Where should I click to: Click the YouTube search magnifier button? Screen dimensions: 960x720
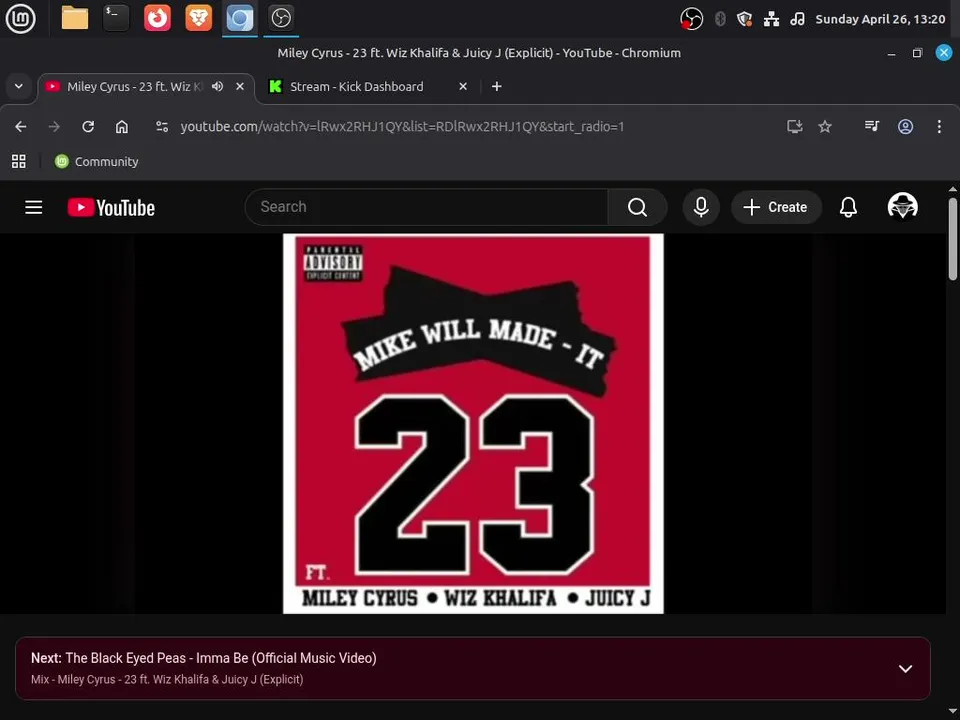point(637,207)
